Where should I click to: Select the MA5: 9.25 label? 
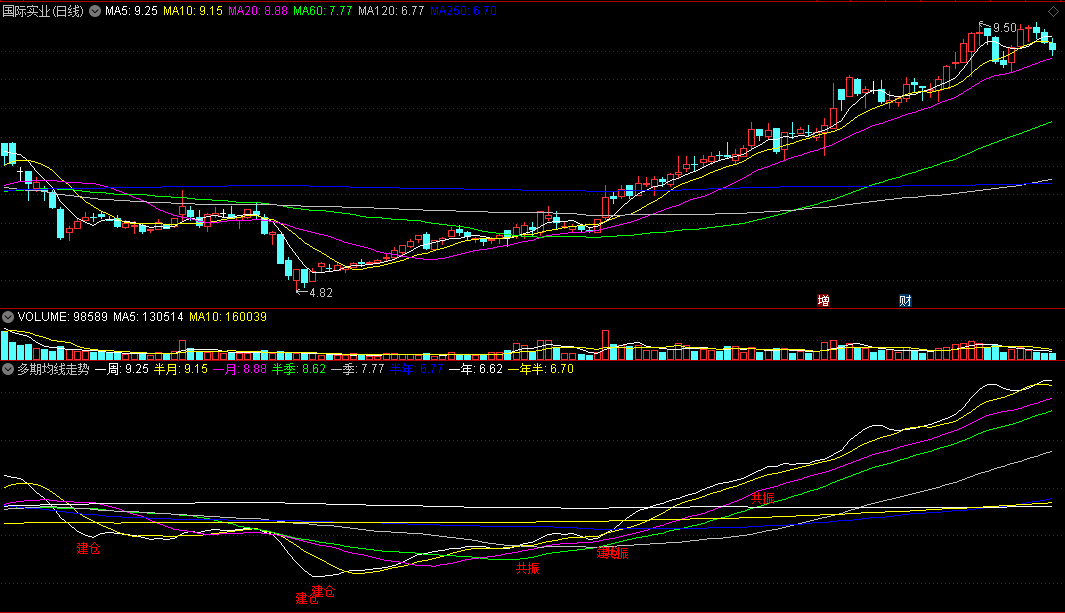pyautogui.click(x=131, y=11)
